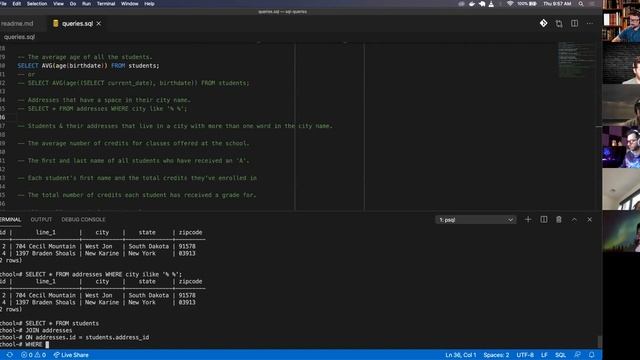Select the TERMINAL panel tab
Image resolution: width=640 pixels, height=360 pixels.
10,220
